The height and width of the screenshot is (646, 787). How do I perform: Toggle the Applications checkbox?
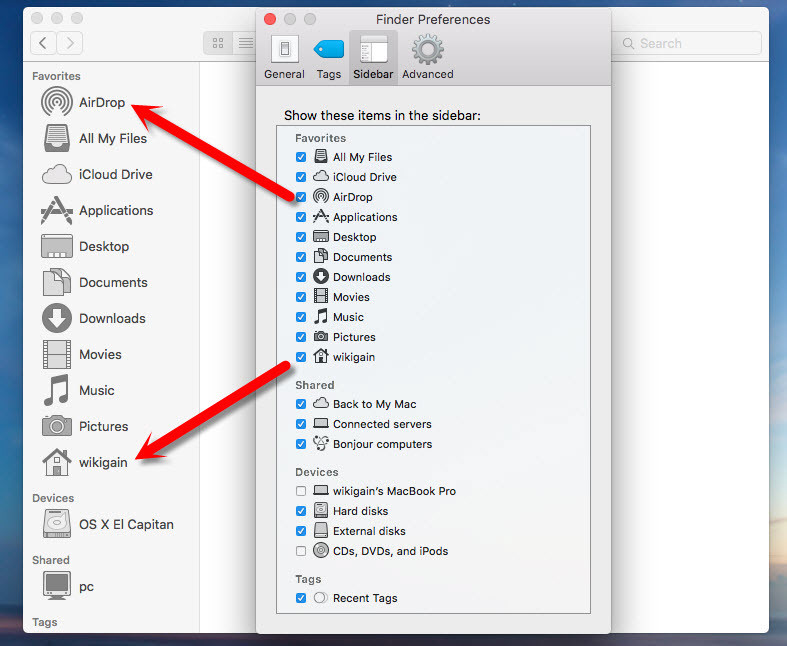(x=301, y=217)
